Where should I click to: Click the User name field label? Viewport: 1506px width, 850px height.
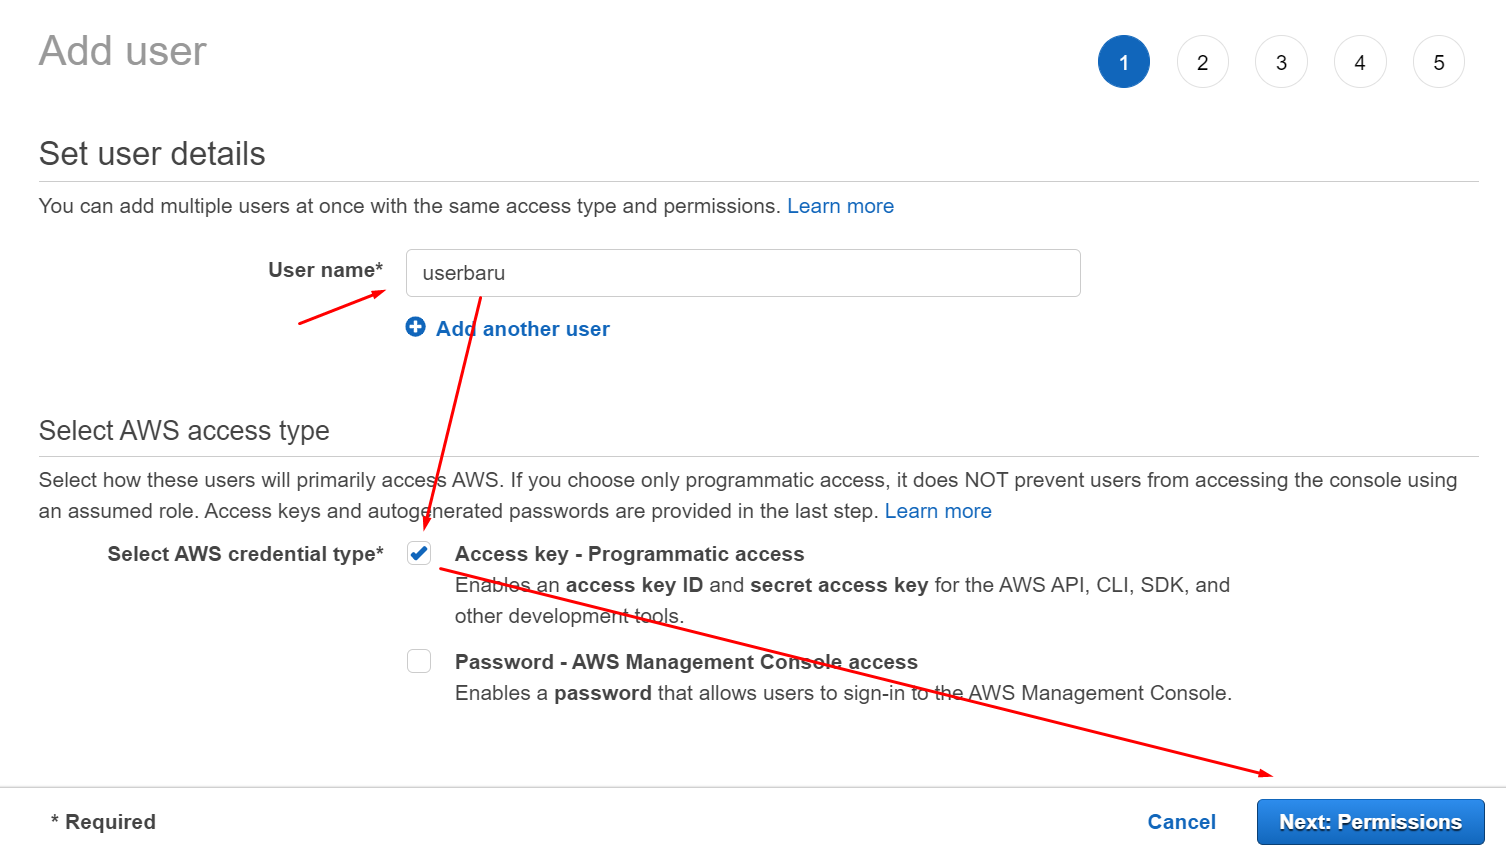(x=325, y=270)
